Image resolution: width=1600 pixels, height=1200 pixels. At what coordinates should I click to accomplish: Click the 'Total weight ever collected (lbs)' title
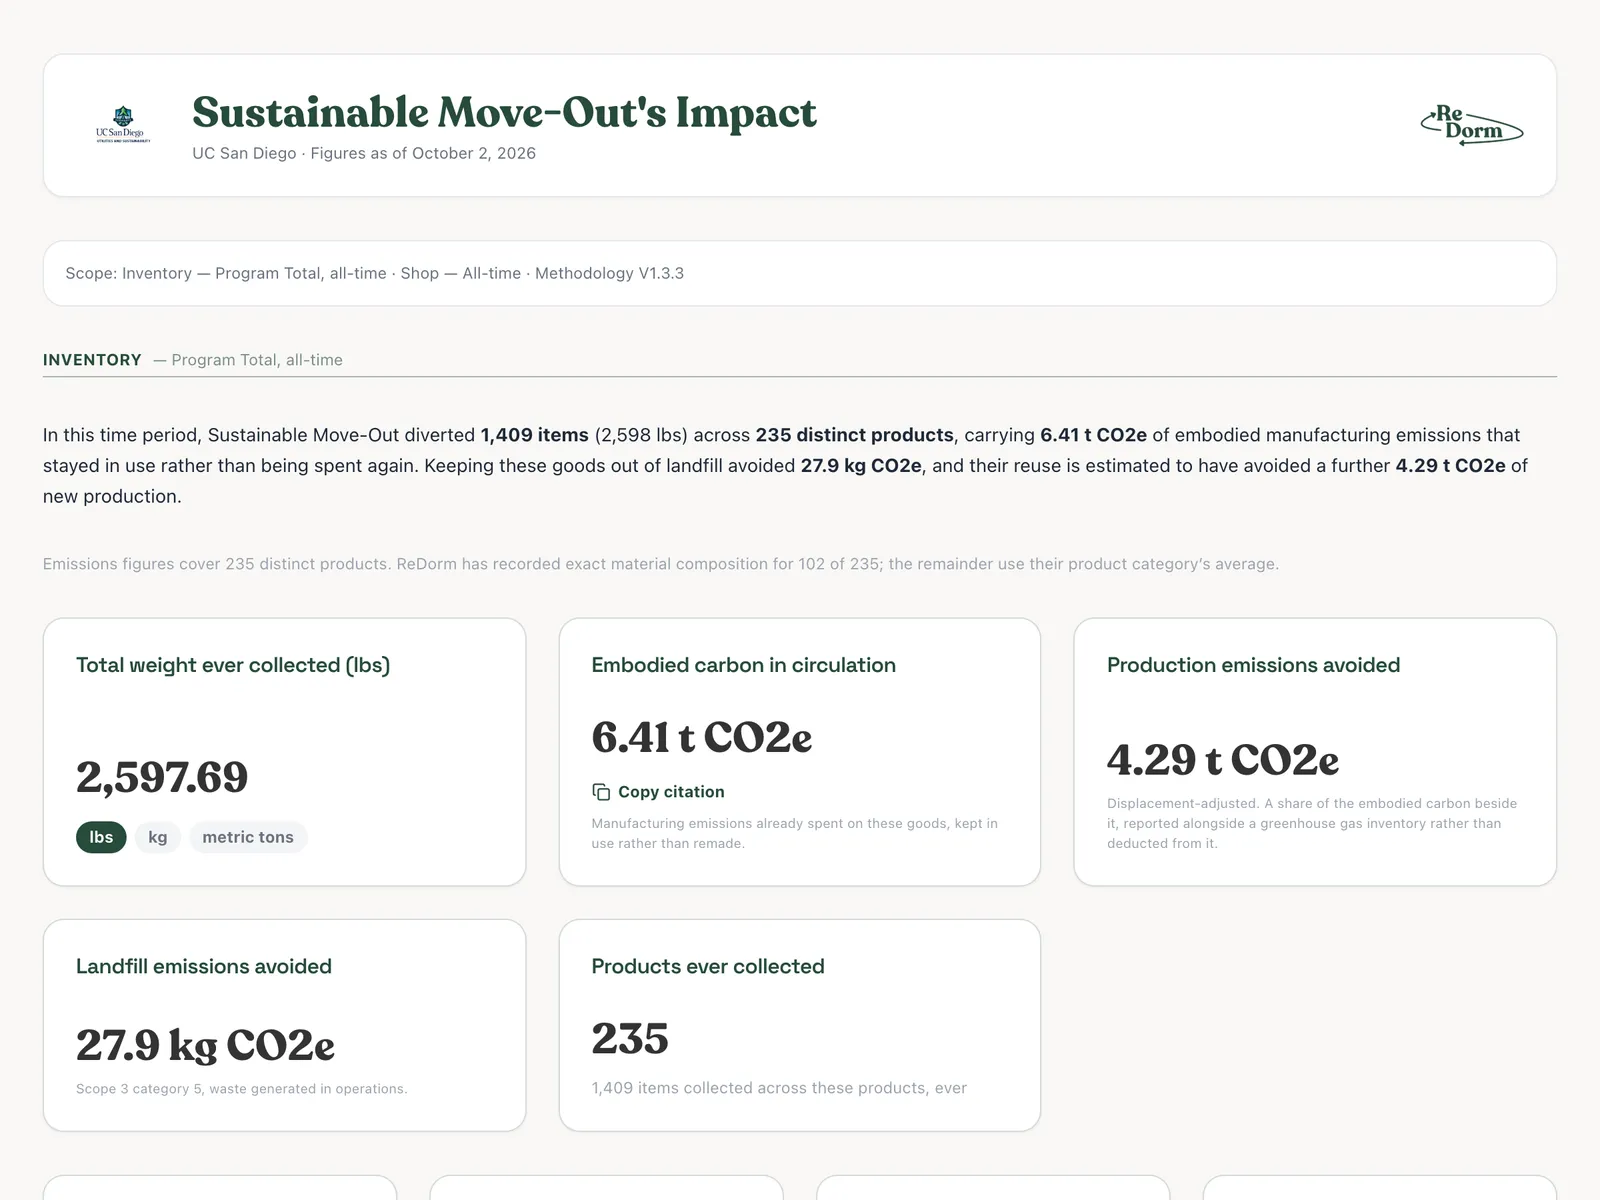click(x=233, y=665)
